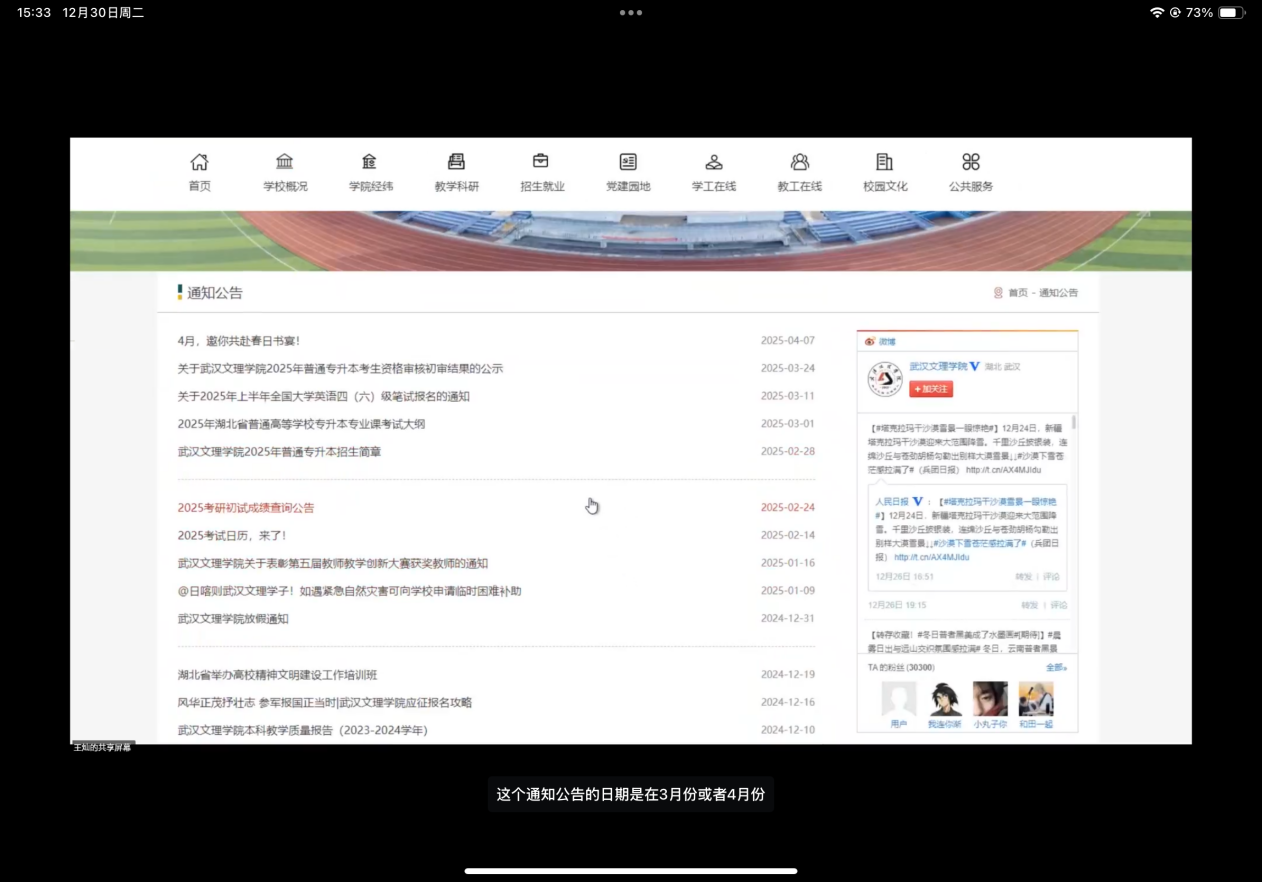
Task: Open the 党建园地 navigation icon
Action: pos(628,162)
